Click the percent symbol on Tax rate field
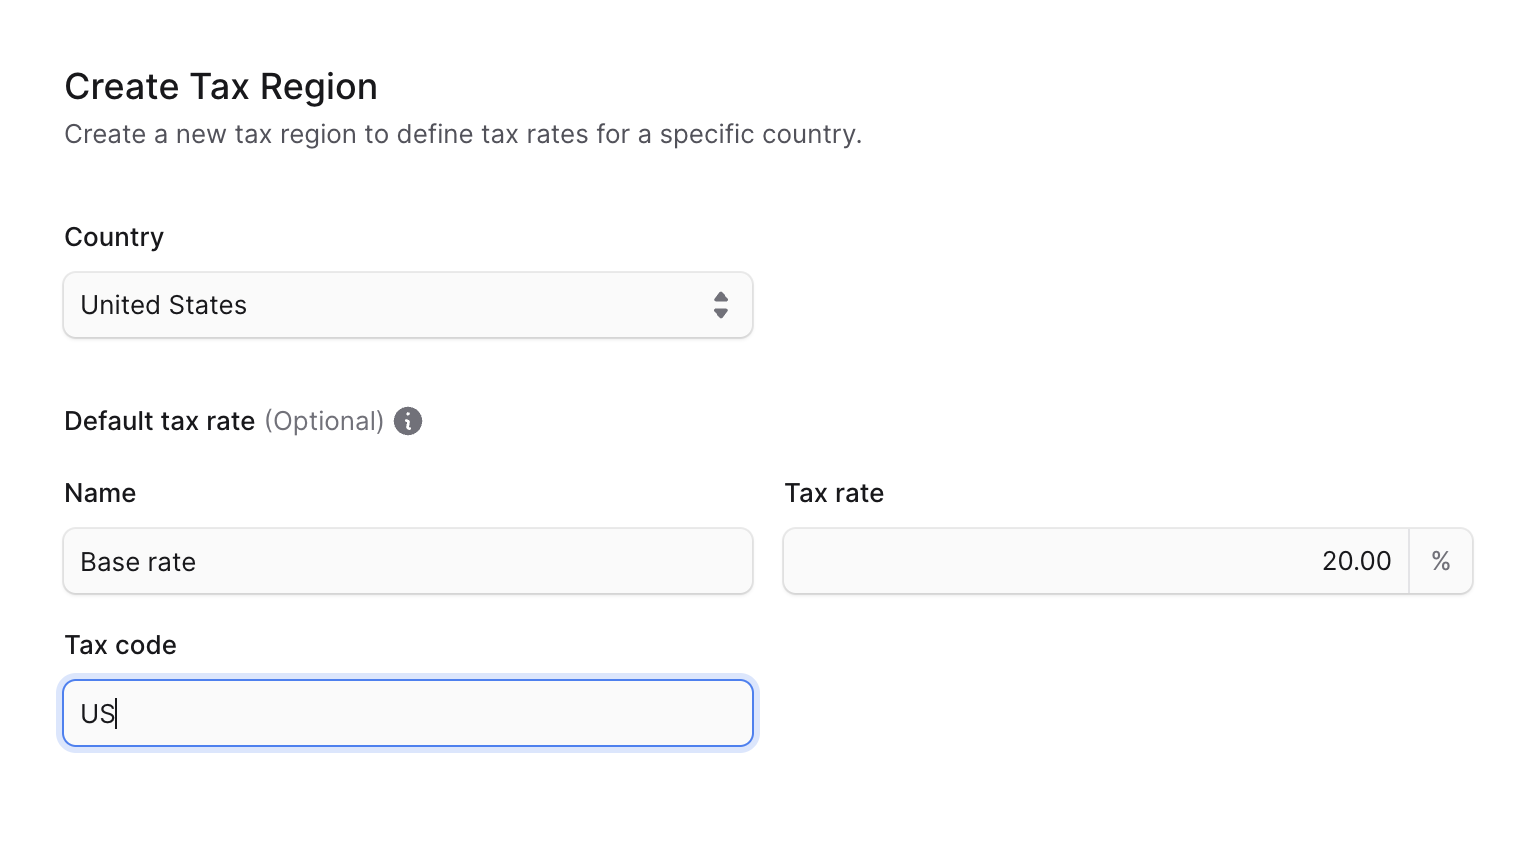1520x858 pixels. tap(1441, 561)
